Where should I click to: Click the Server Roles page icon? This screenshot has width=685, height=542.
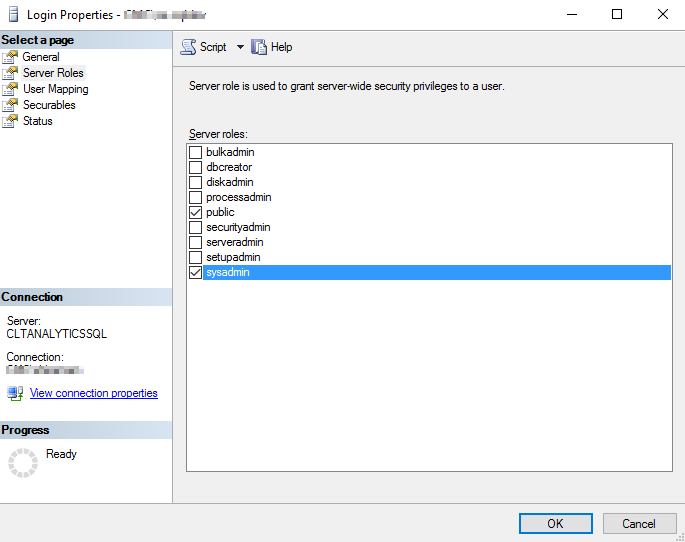tap(10, 73)
